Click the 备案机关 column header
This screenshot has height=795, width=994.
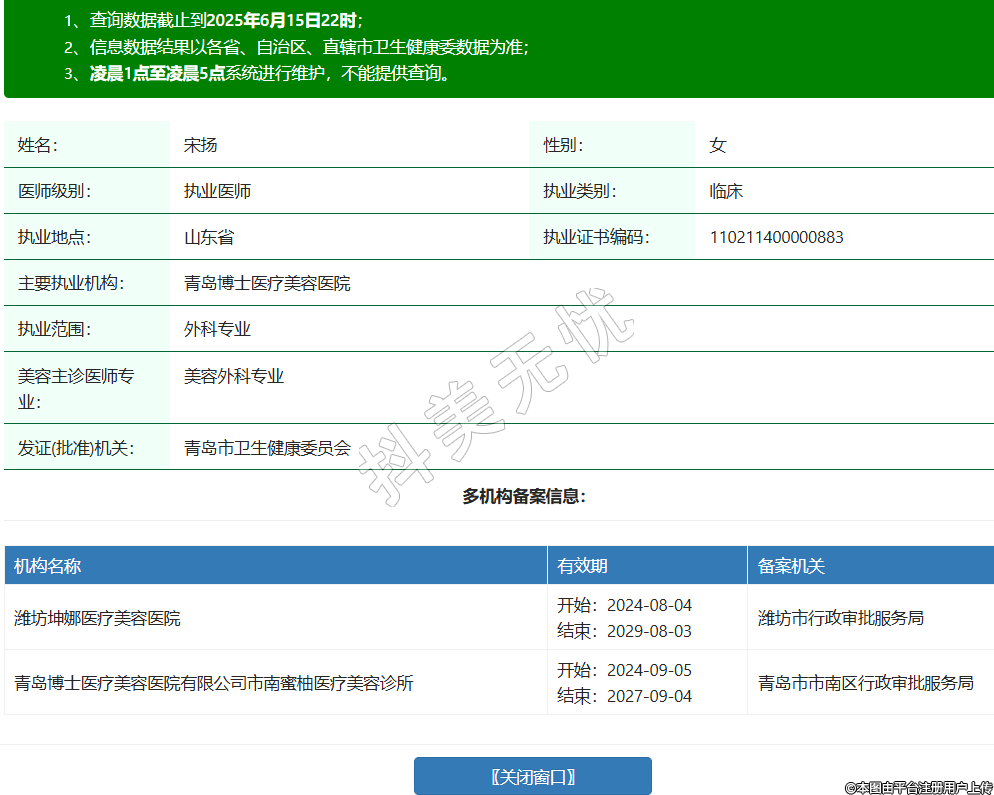[x=791, y=566]
